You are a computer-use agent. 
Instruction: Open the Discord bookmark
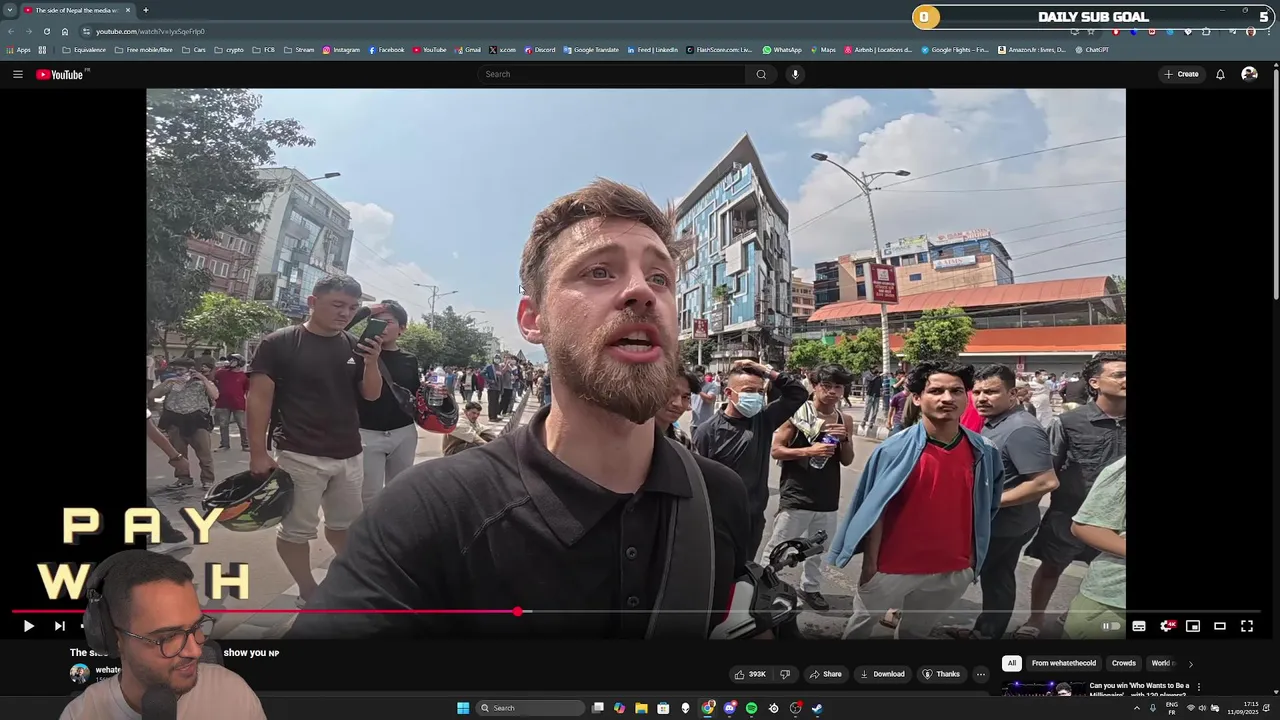pyautogui.click(x=540, y=50)
